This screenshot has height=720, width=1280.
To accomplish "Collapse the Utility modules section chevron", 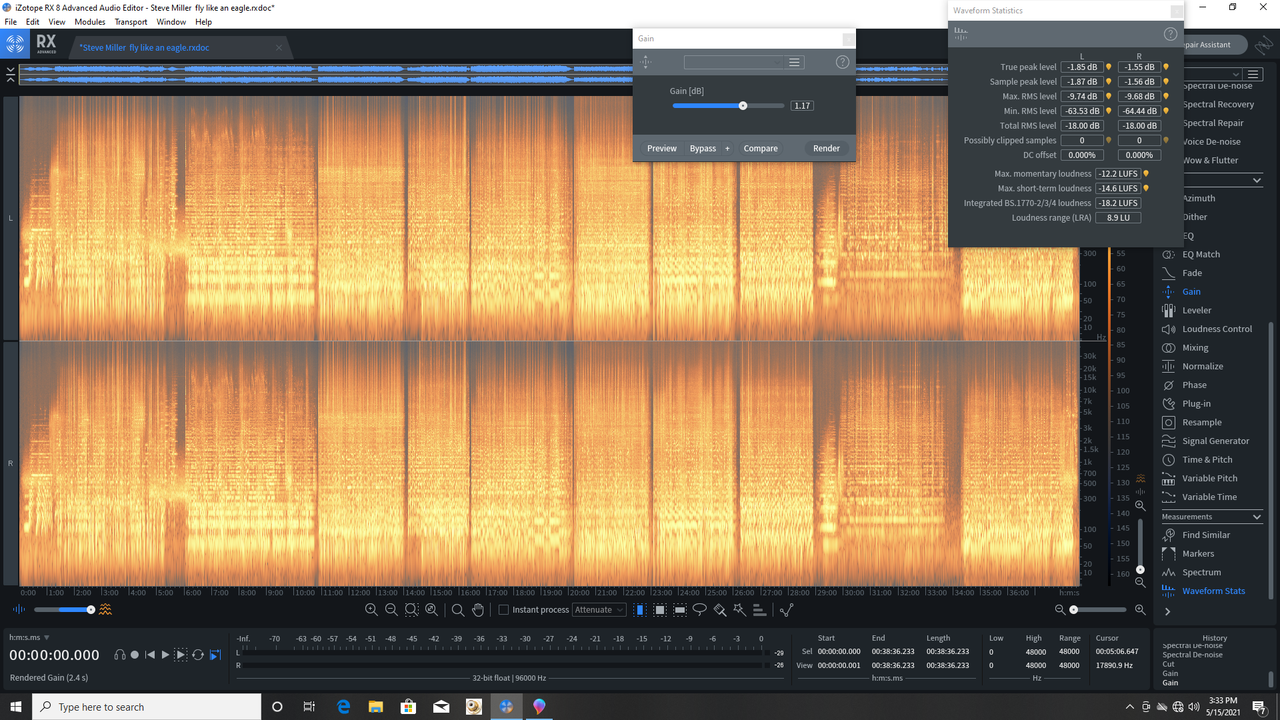I will coord(1257,180).
